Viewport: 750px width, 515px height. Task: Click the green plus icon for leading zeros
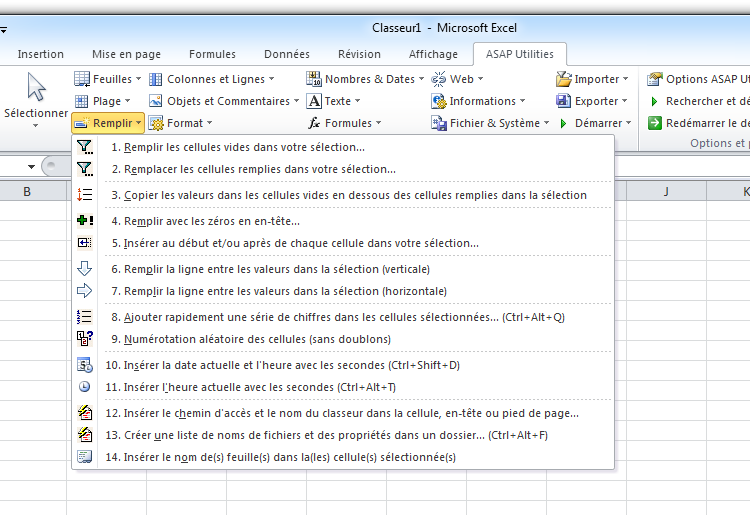[85, 220]
